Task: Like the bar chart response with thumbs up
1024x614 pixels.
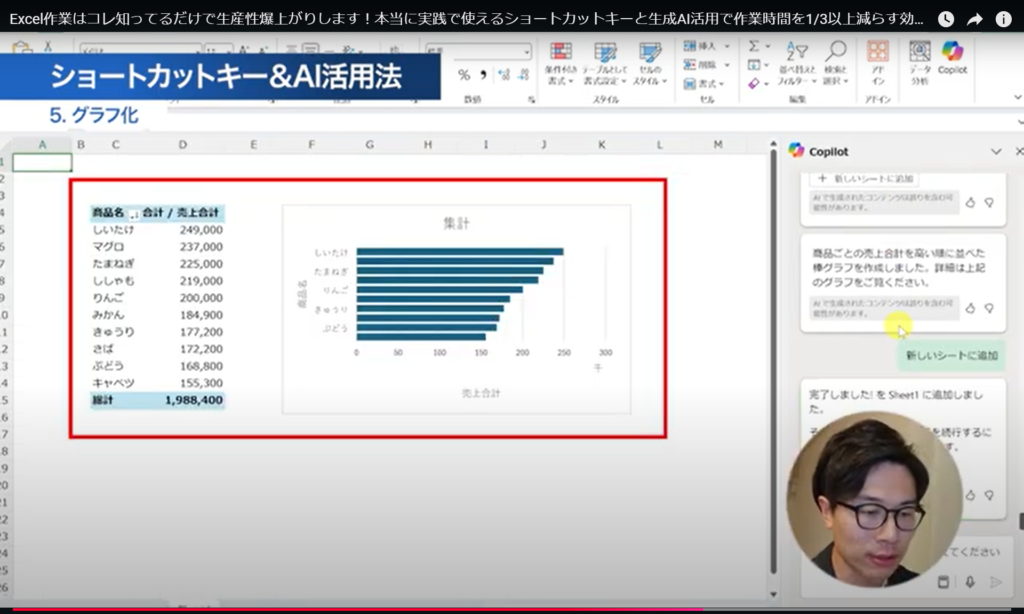Action: [x=970, y=309]
